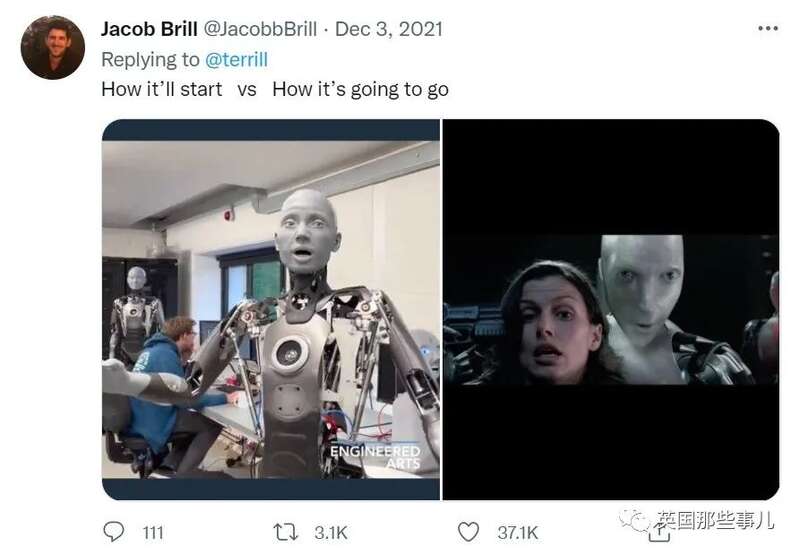Click the WeChat logo watermark icon
The image size is (800, 555).
pyautogui.click(x=634, y=520)
